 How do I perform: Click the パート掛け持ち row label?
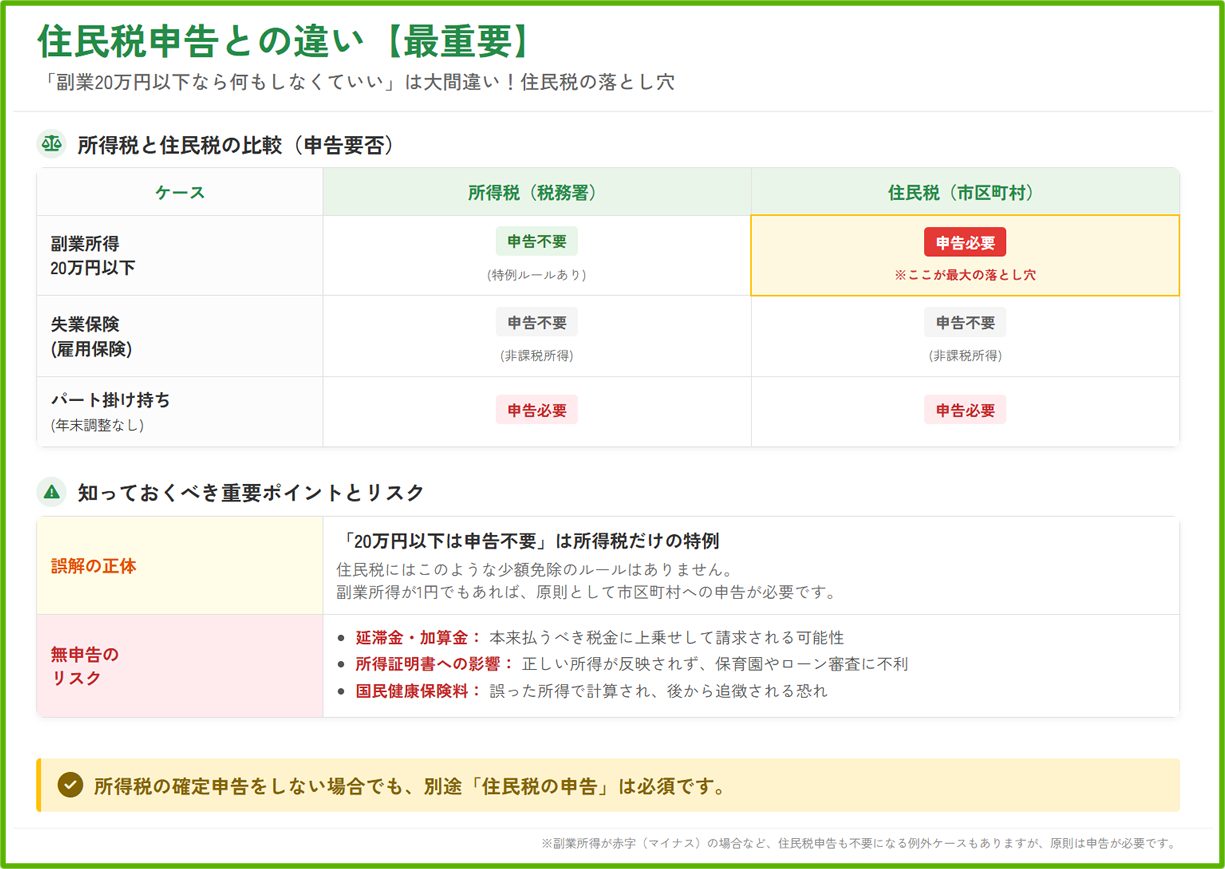coord(110,401)
